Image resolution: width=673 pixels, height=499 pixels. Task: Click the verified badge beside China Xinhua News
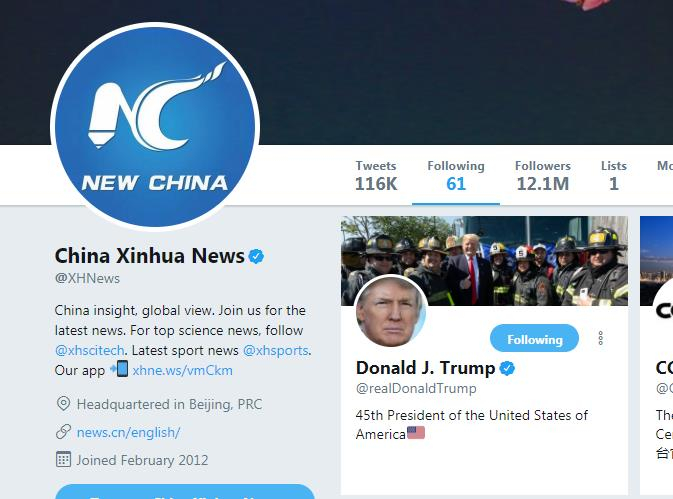[x=257, y=256]
